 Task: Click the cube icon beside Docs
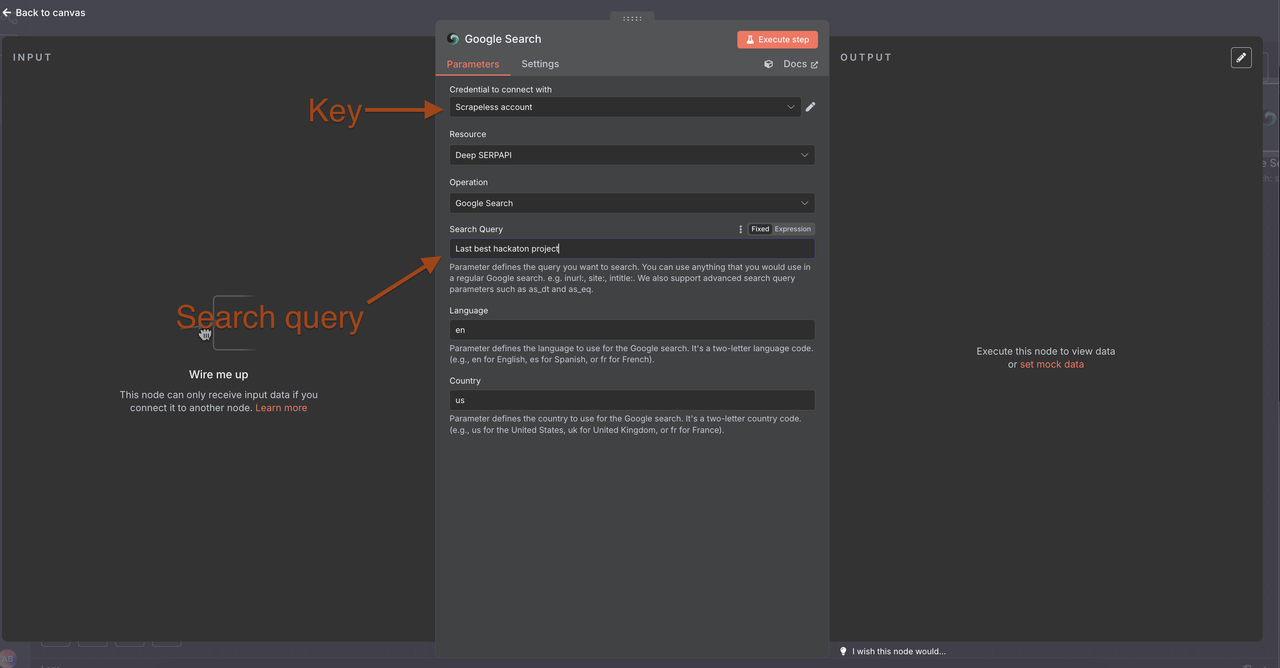pos(768,64)
